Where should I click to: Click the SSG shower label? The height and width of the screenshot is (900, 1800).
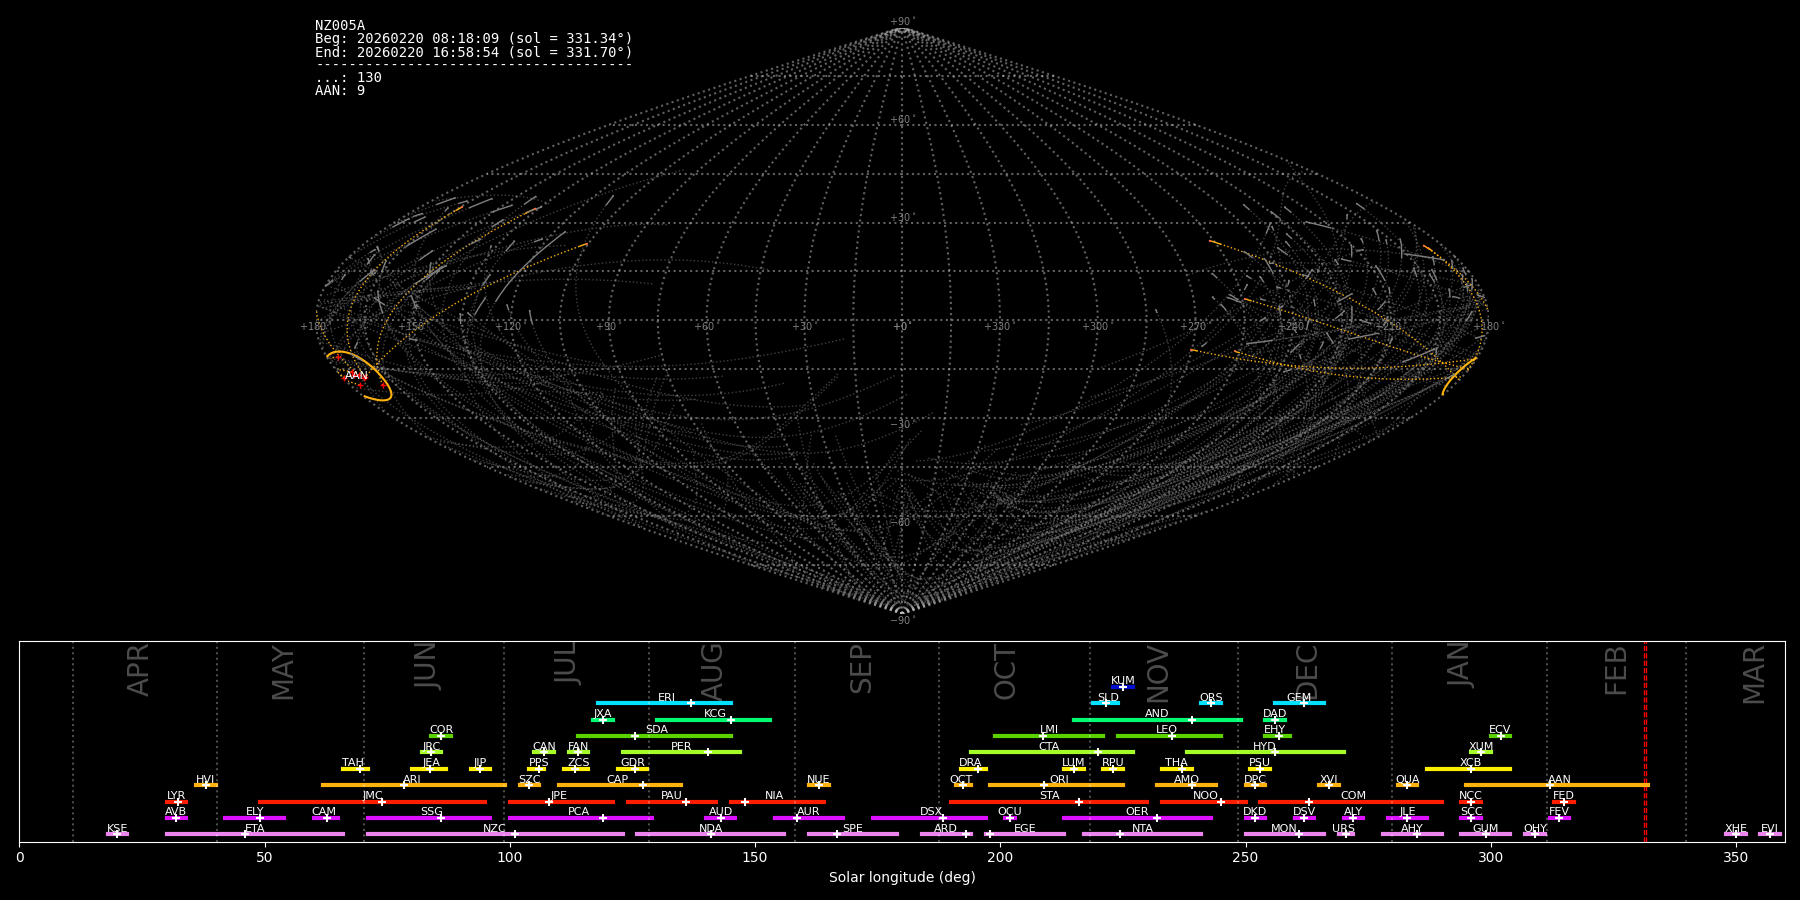tap(431, 812)
